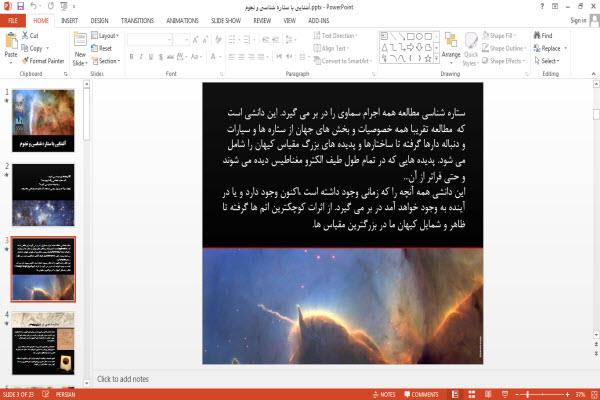
Task: Reset the slide layout
Action: (x=102, y=48)
